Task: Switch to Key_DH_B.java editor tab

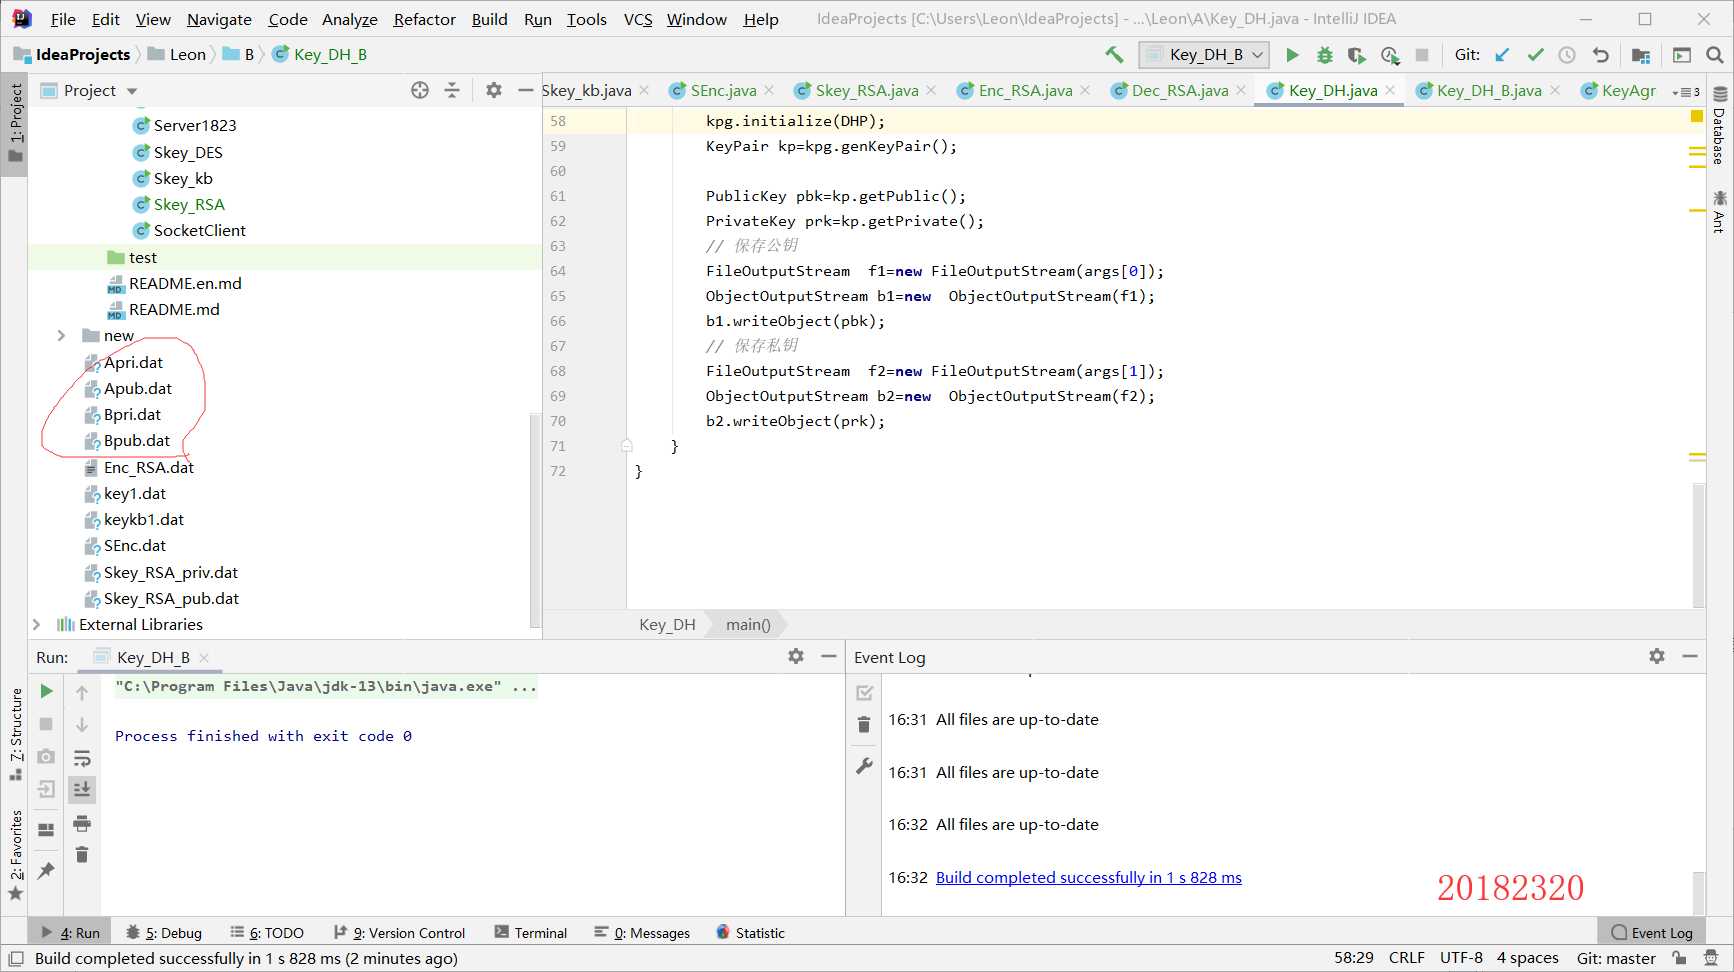Action: click(1488, 90)
